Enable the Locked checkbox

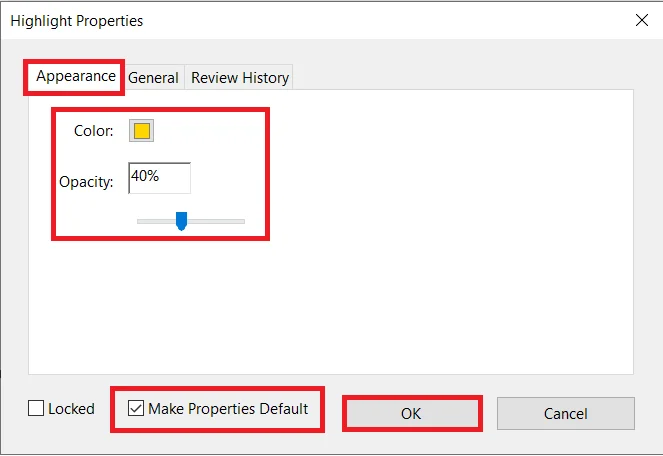pos(36,409)
